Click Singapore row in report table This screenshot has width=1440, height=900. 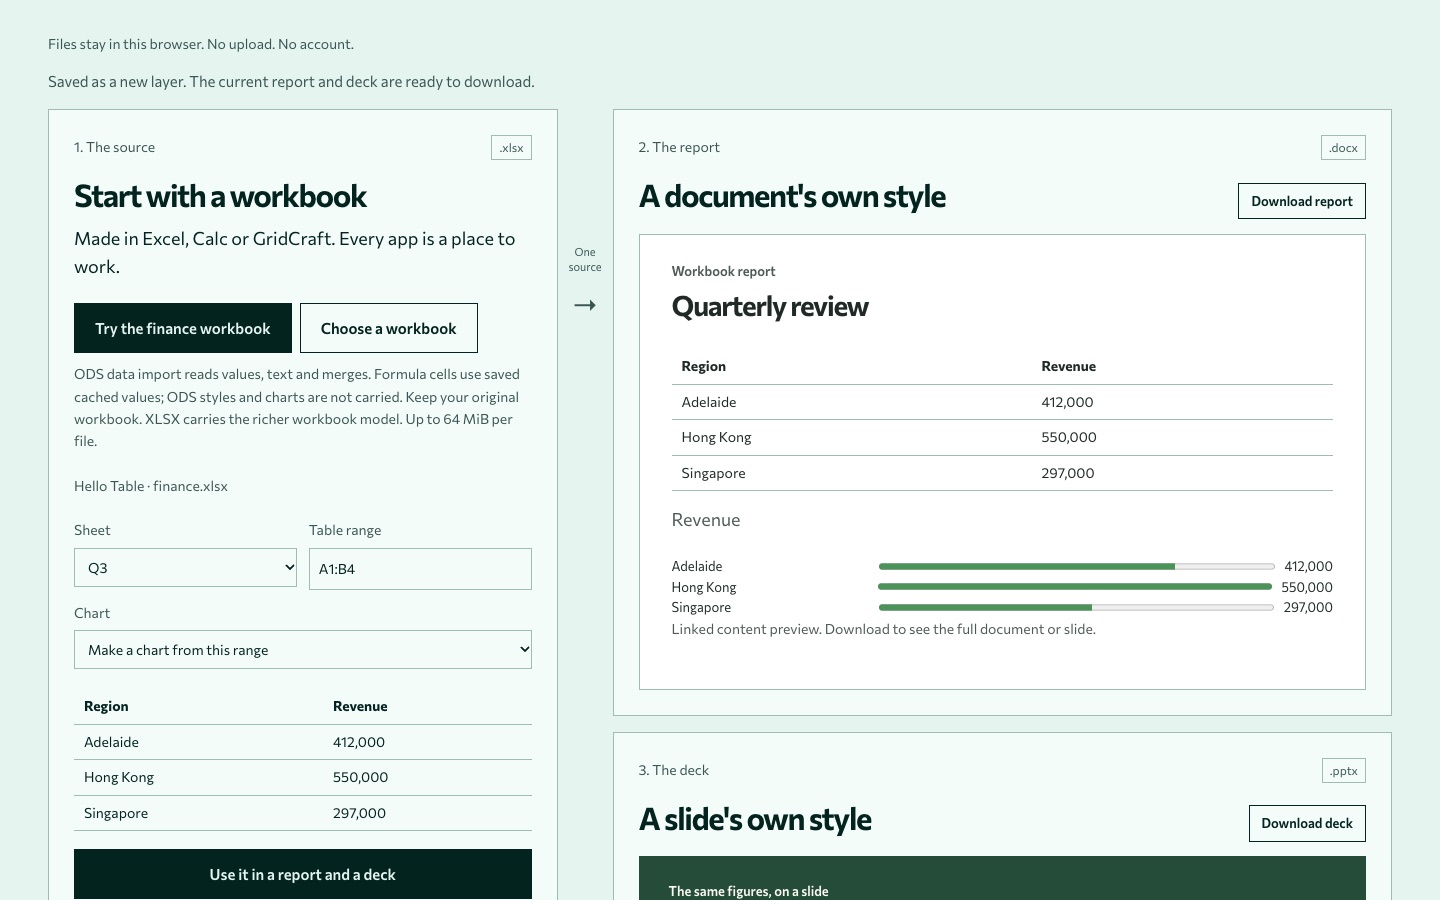coord(1002,473)
